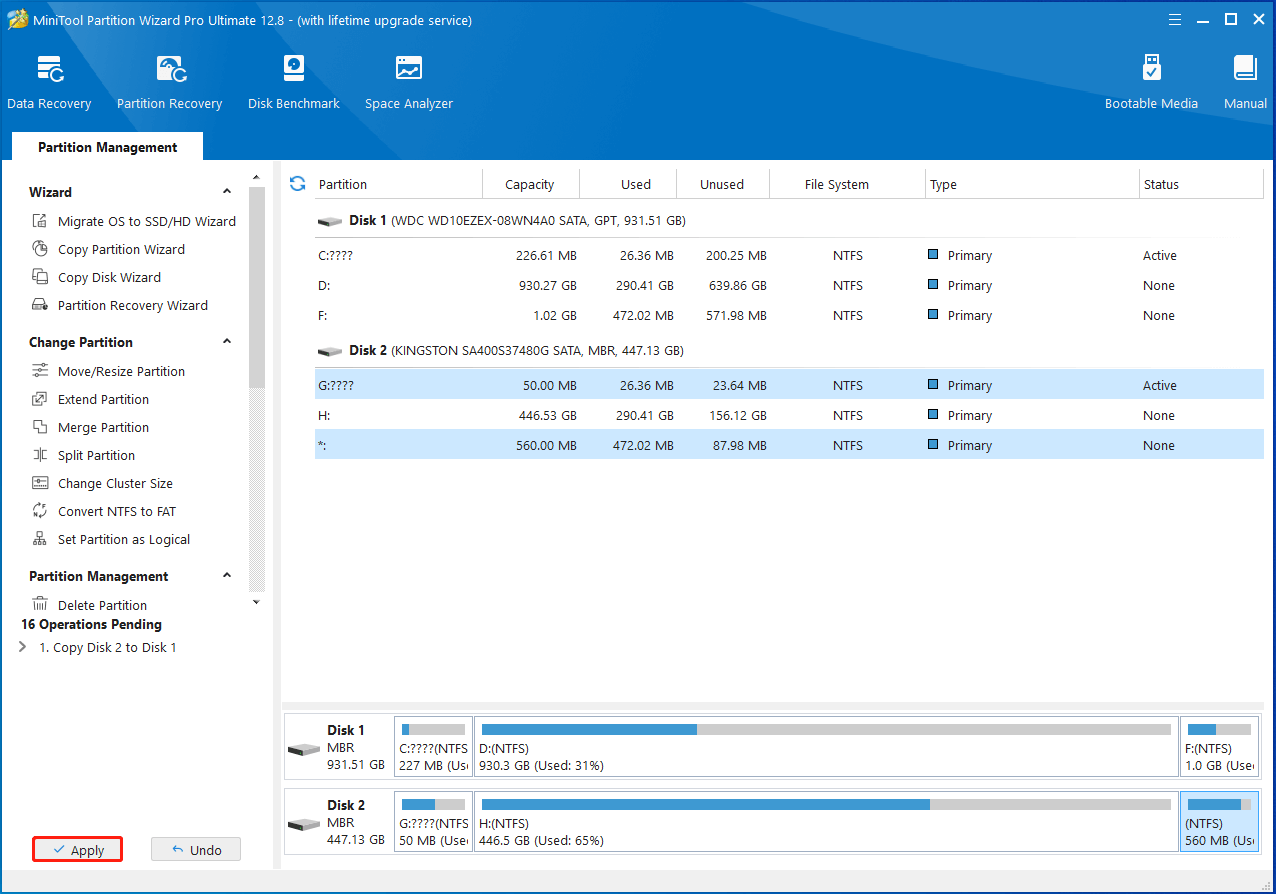Image resolution: width=1276 pixels, height=894 pixels.
Task: Select the F: partition row
Action: (789, 315)
